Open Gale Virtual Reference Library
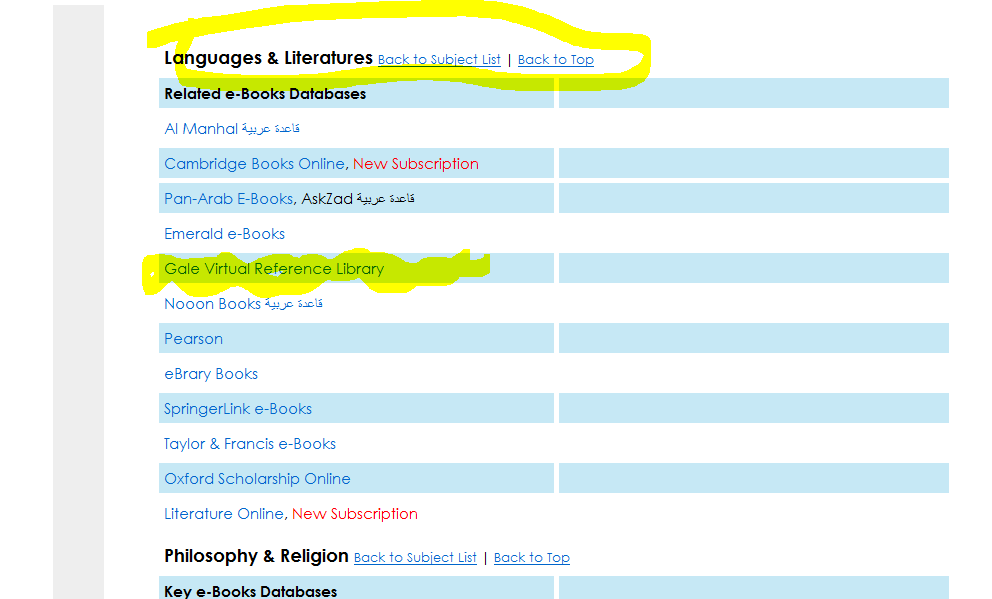This screenshot has height=599, width=992. click(x=274, y=269)
